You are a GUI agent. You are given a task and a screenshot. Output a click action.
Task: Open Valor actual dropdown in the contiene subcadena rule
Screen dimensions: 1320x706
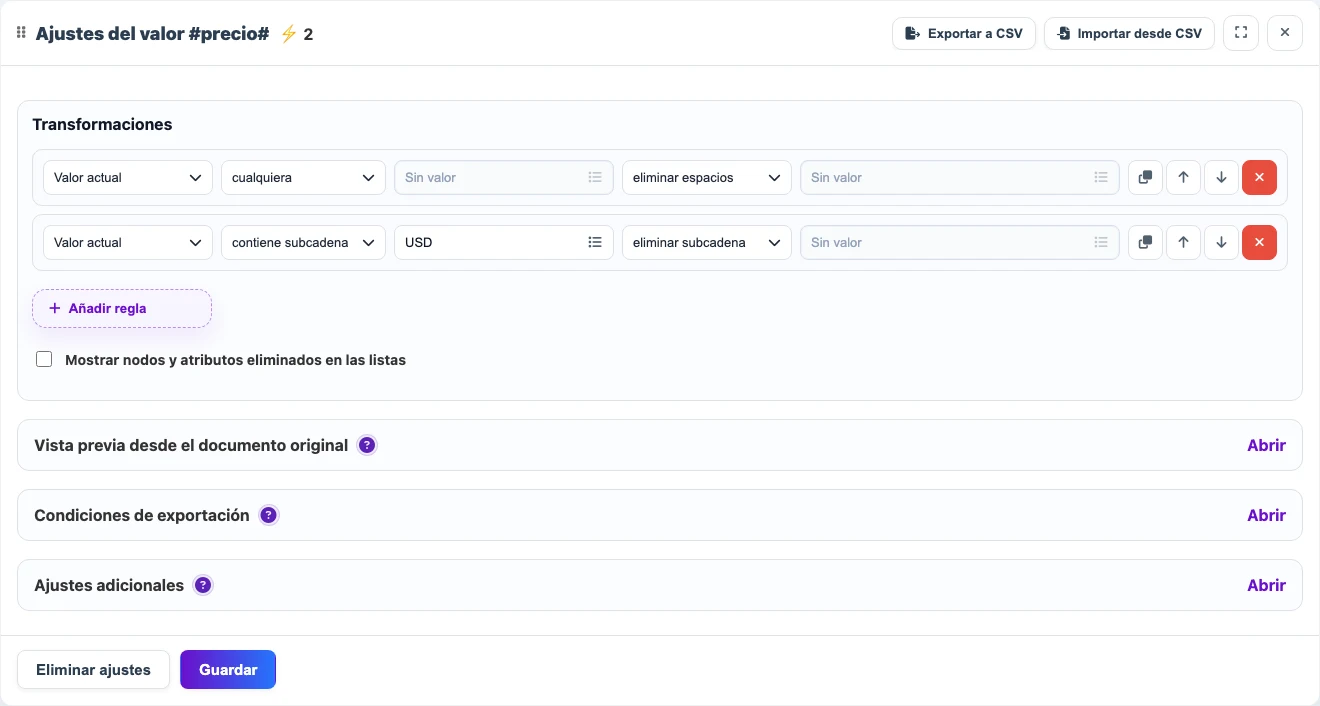[x=128, y=242]
